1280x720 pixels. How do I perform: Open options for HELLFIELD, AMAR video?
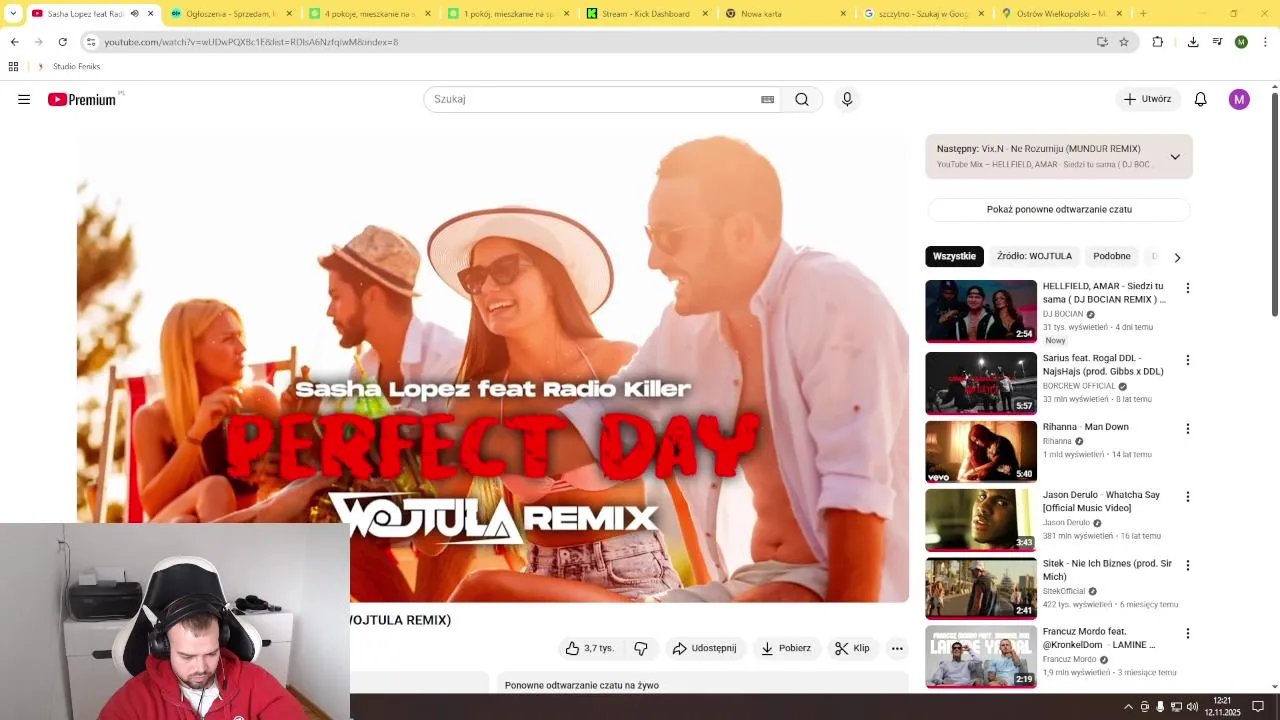pyautogui.click(x=1188, y=288)
